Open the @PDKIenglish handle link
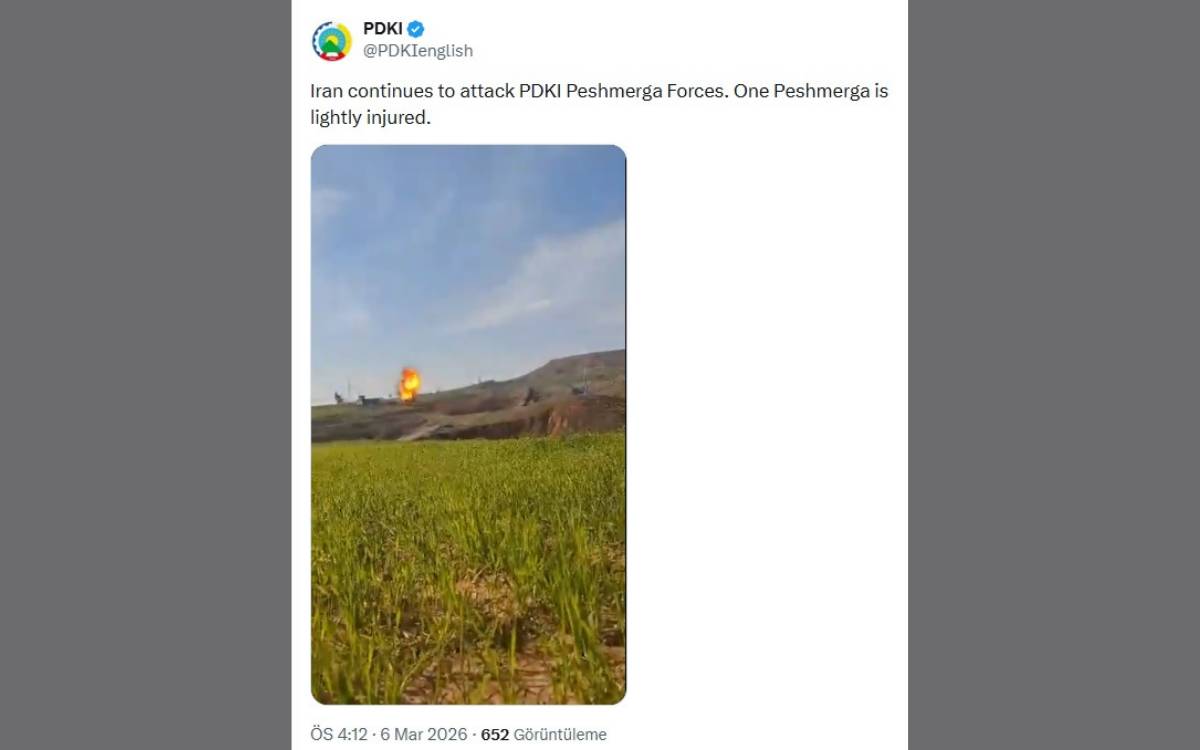The width and height of the screenshot is (1200, 750). coord(417,51)
